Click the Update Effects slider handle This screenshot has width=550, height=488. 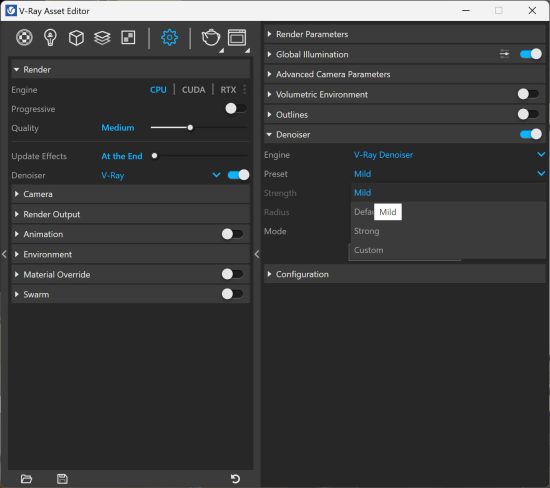click(154, 155)
